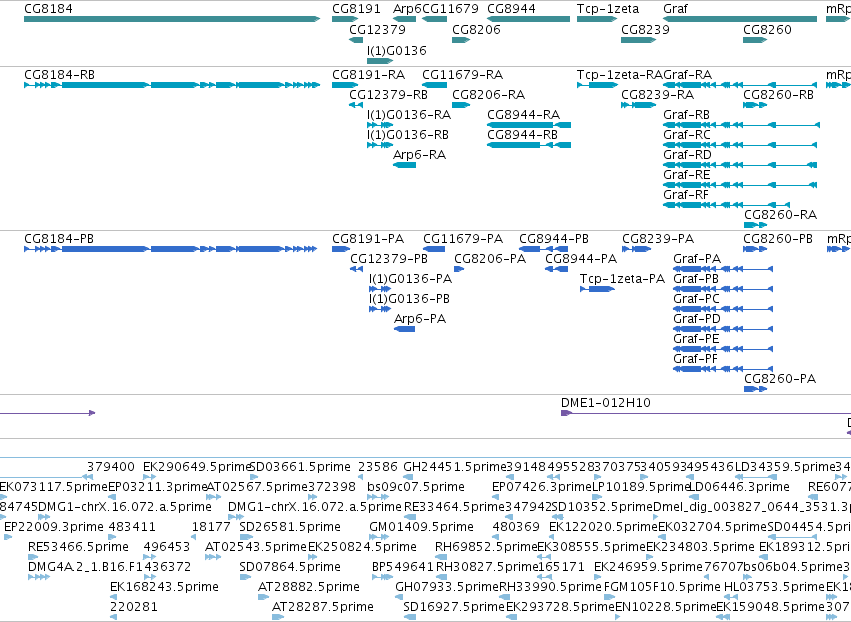851x622 pixels.
Task: Select the Graf-RE transcript label
Action: 687,175
